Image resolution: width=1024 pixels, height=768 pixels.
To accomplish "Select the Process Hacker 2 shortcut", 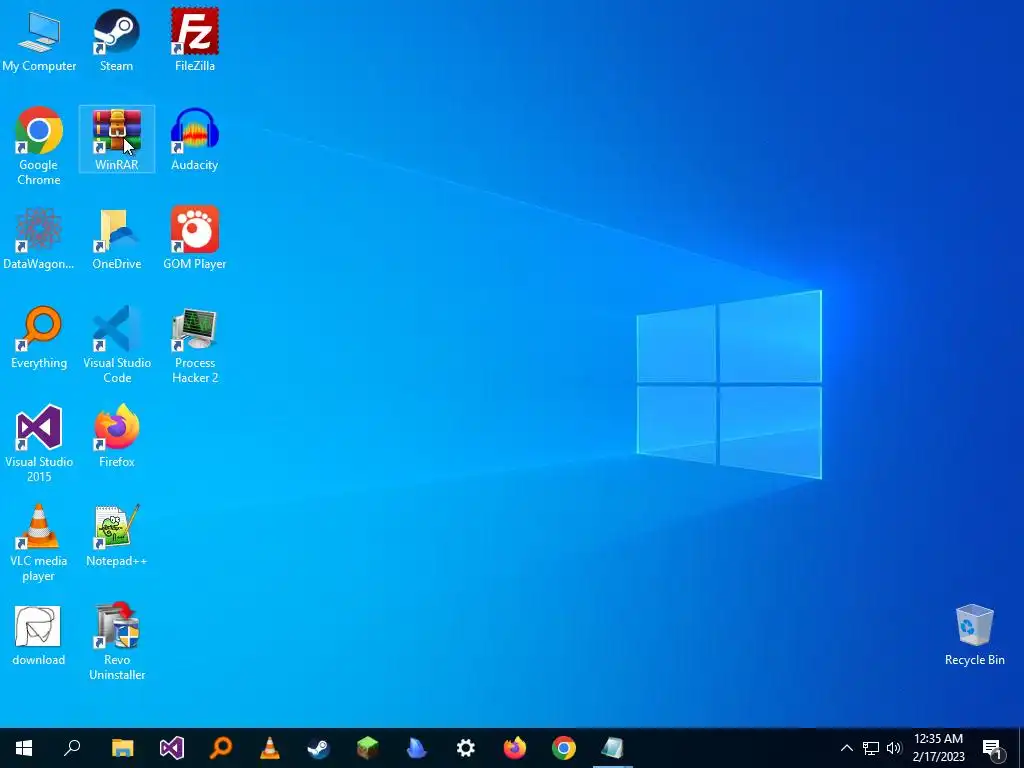I will click(195, 345).
